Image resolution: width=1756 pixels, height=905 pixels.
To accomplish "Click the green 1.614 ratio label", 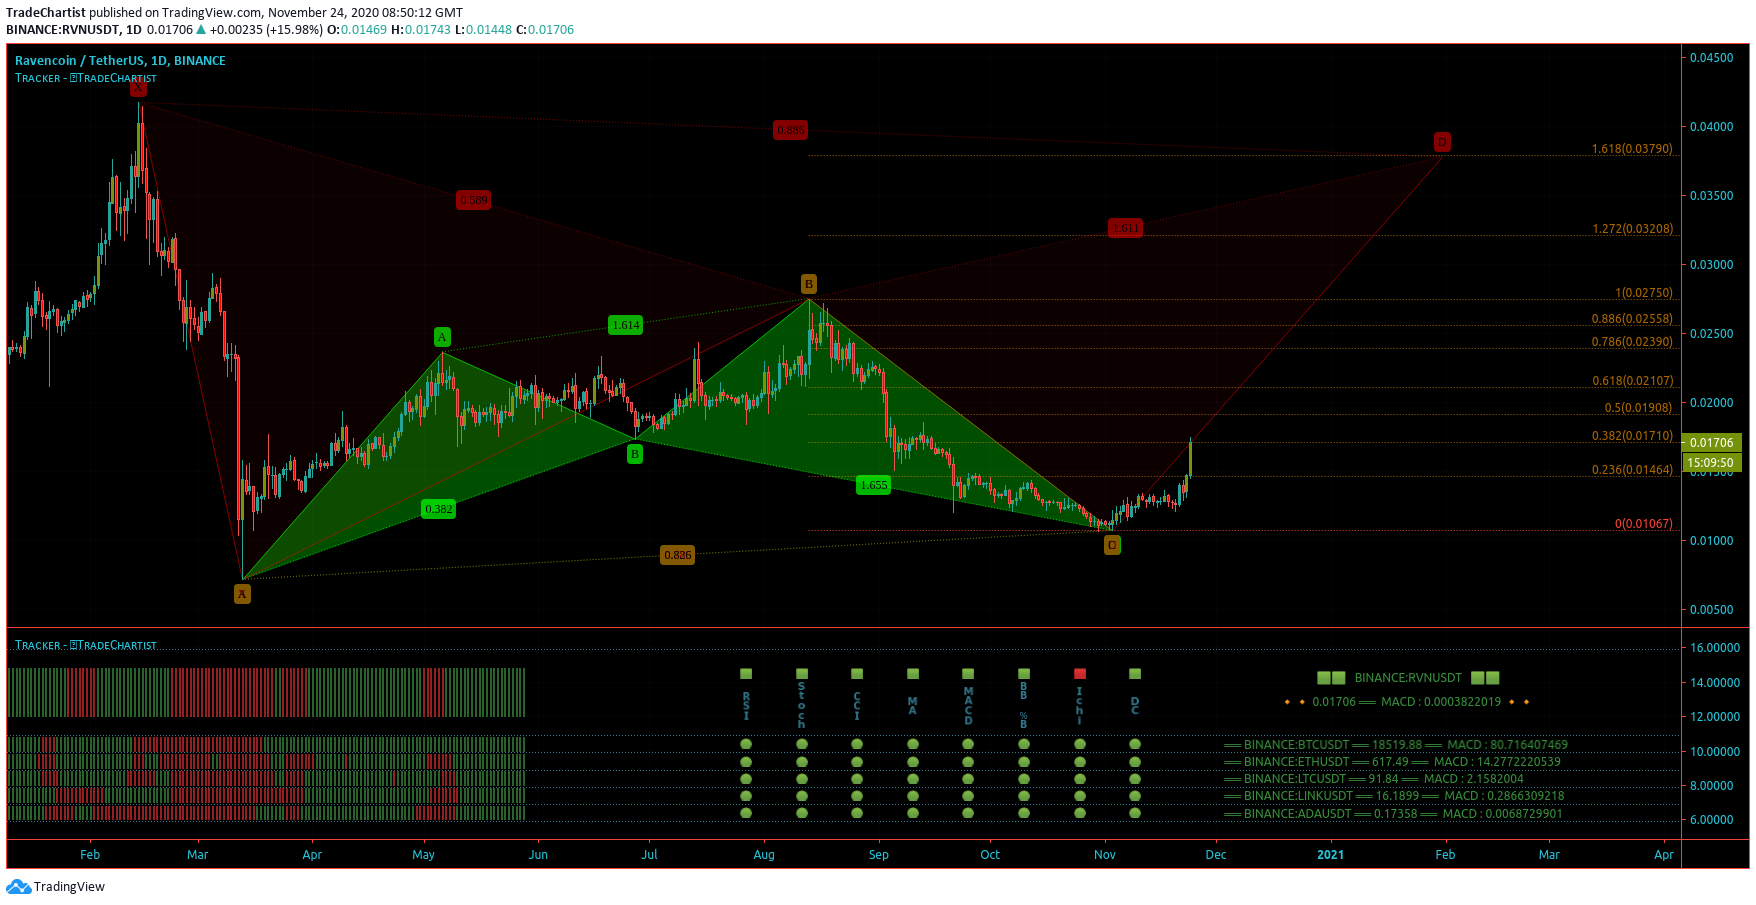I will (626, 325).
